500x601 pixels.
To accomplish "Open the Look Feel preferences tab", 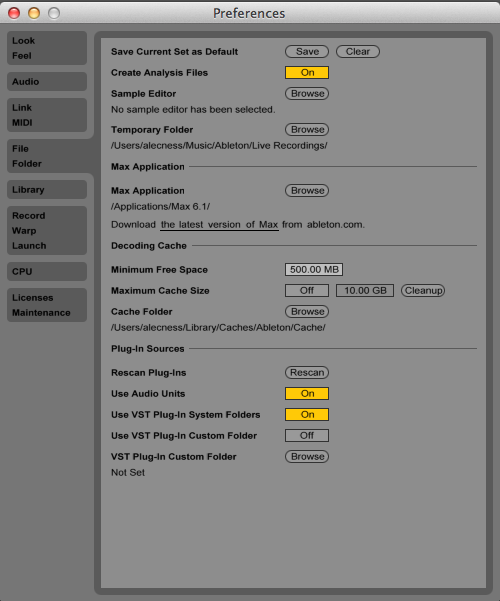I will coord(47,48).
